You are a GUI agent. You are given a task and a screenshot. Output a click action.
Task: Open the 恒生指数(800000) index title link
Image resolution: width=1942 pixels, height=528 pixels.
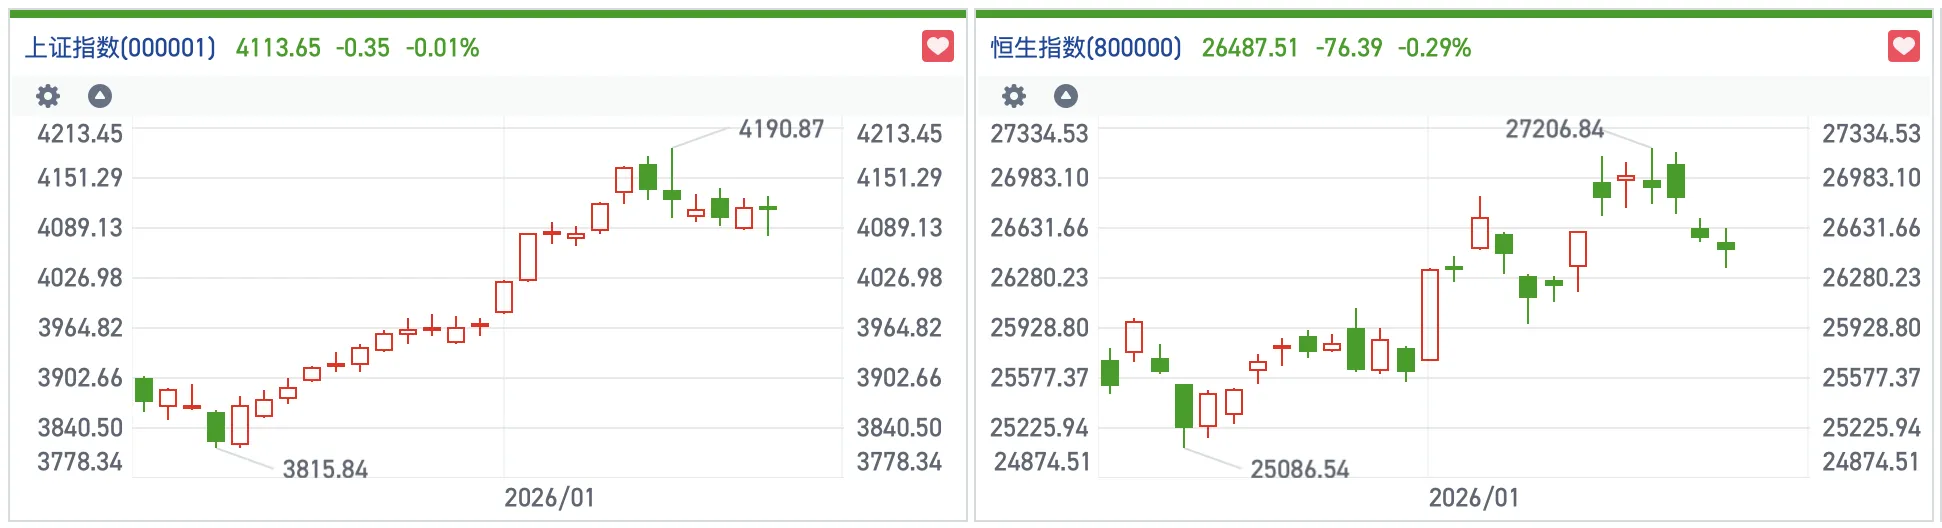[1086, 48]
